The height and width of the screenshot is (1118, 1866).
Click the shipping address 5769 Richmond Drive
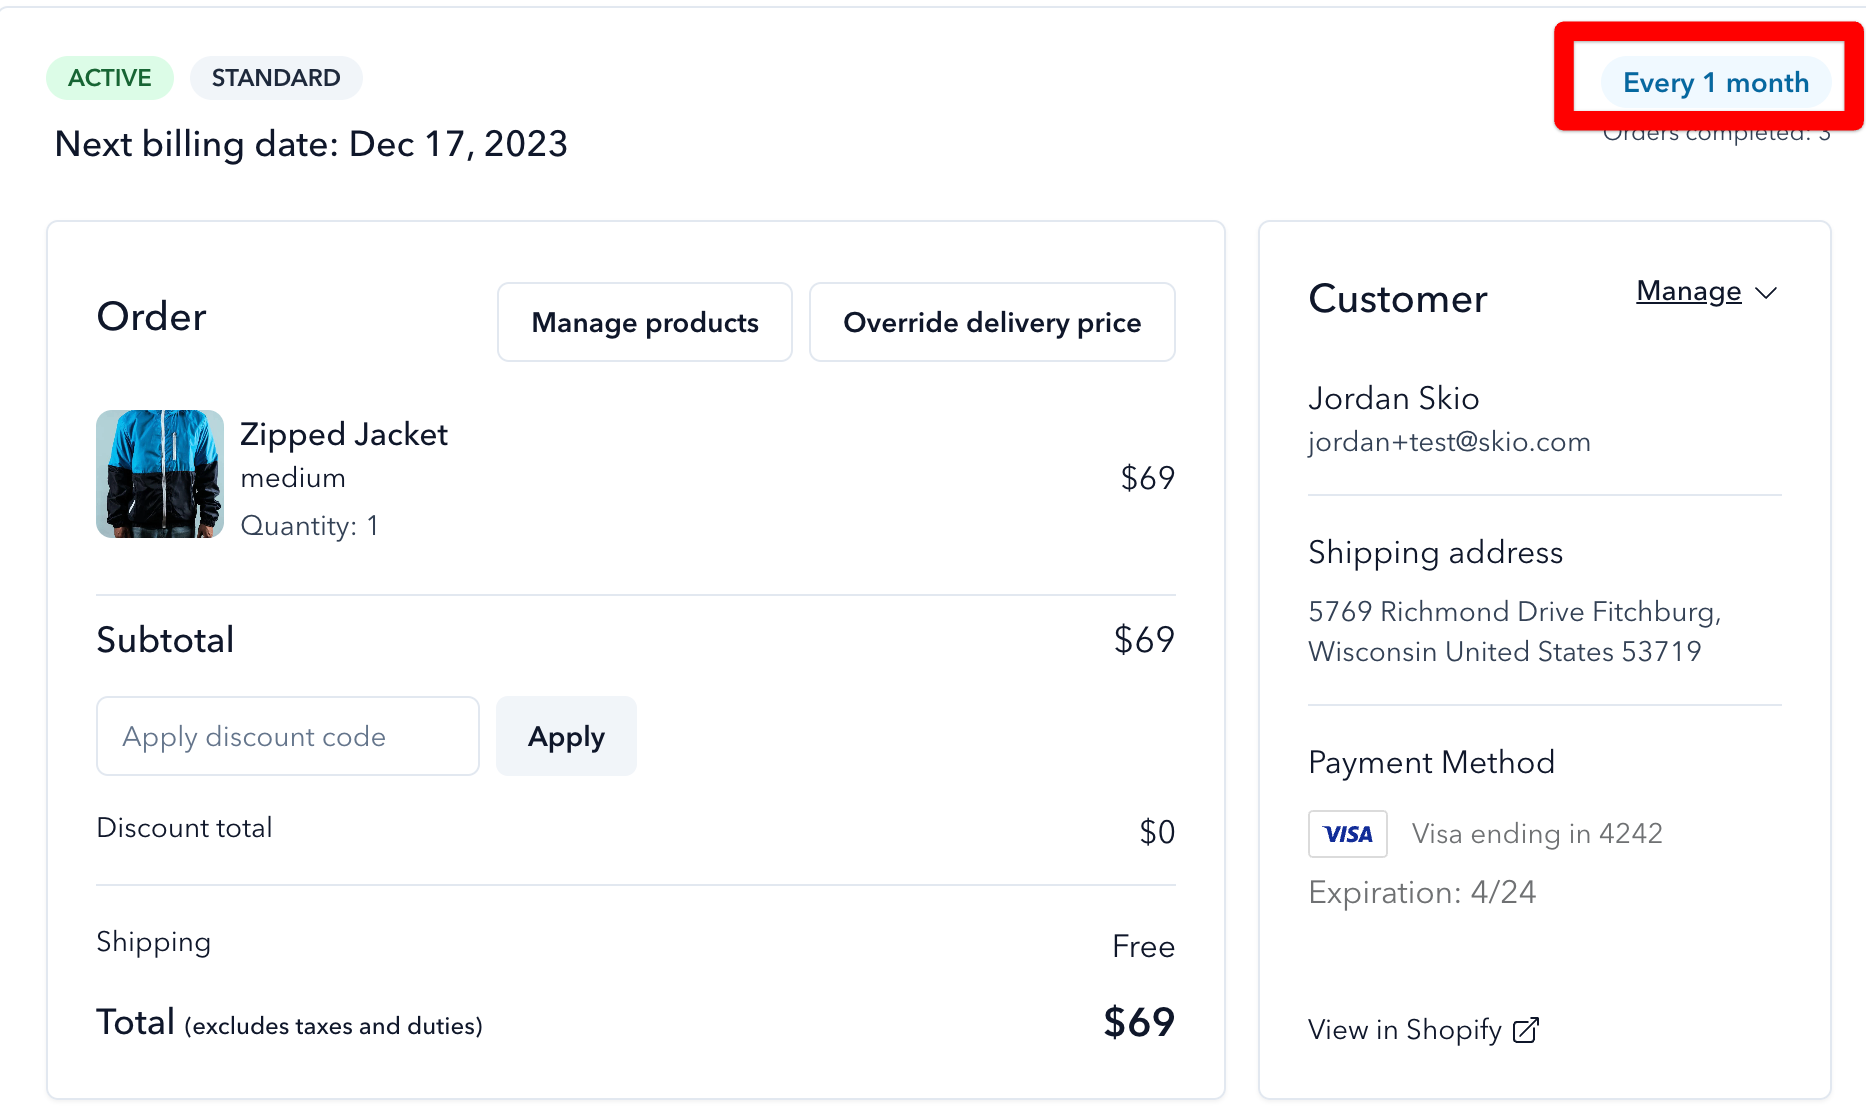[1515, 632]
